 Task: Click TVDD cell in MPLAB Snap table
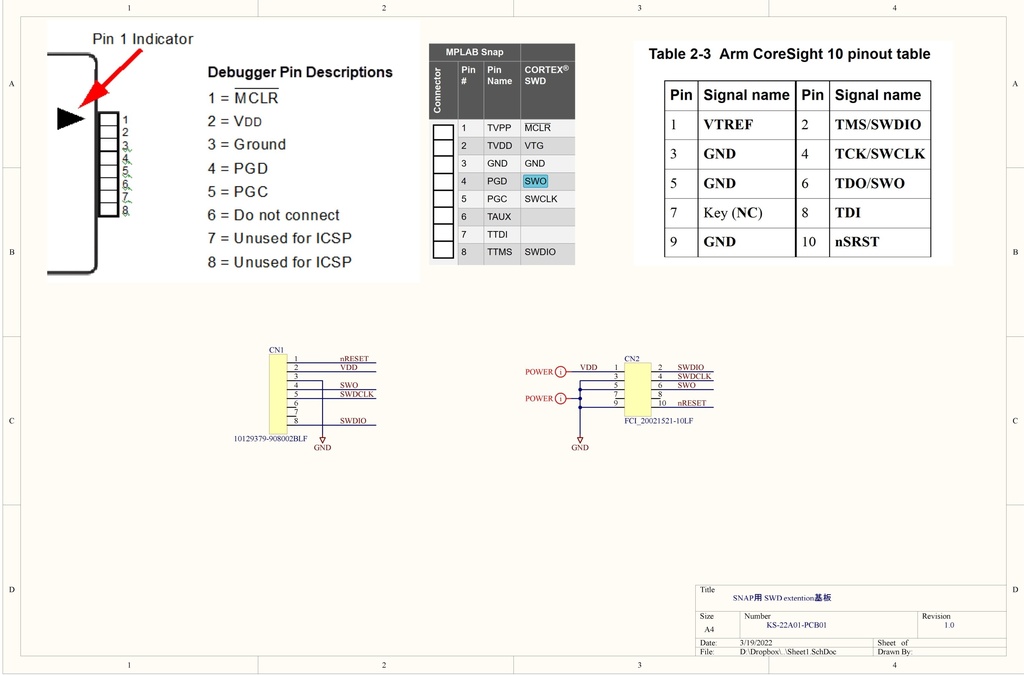coord(500,146)
